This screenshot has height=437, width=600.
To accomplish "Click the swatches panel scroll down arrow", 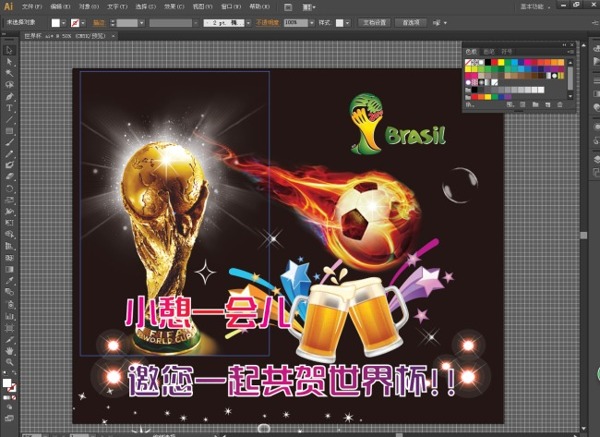I will point(571,96).
